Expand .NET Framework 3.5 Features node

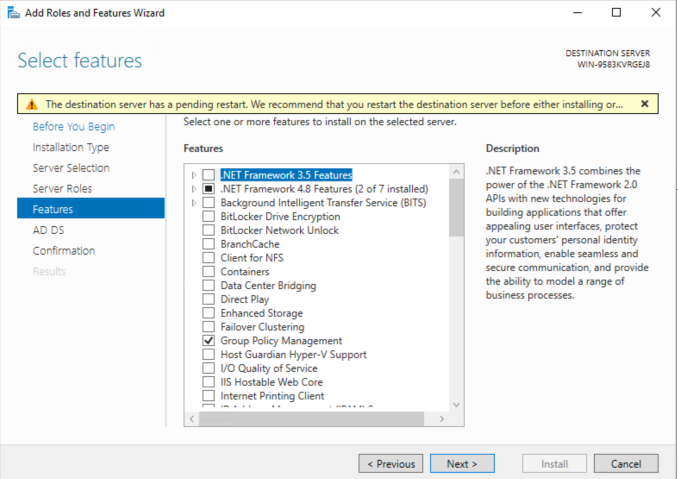[x=194, y=175]
